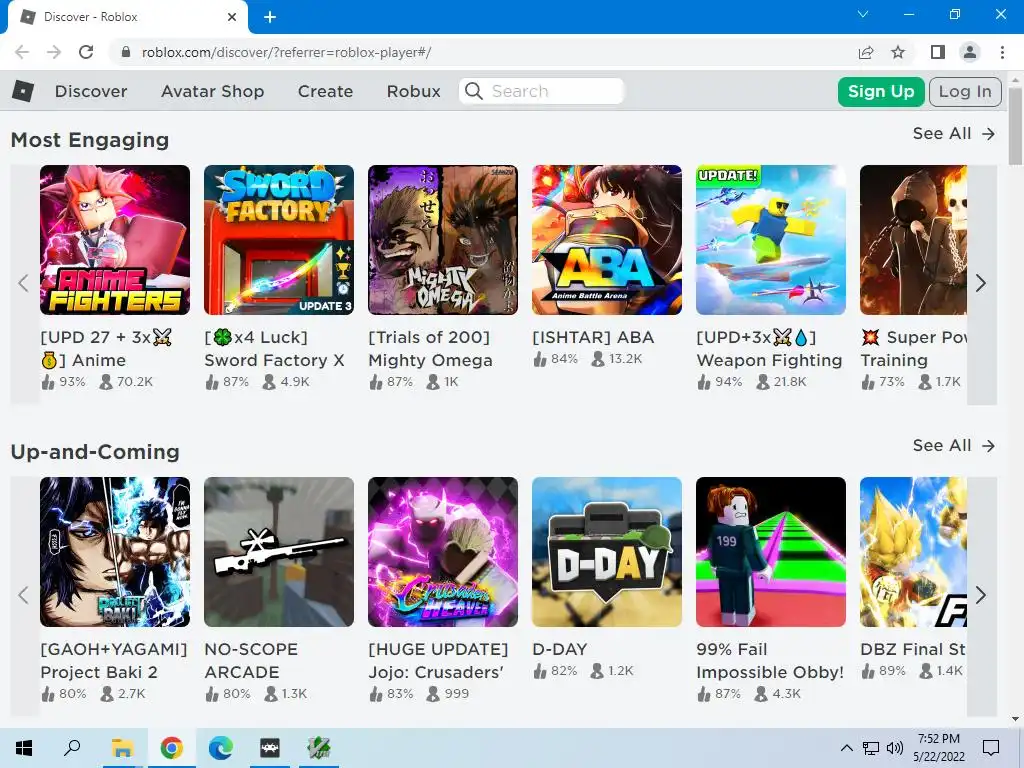Click See All for Up-and-Coming
This screenshot has width=1024, height=768.
pos(953,445)
